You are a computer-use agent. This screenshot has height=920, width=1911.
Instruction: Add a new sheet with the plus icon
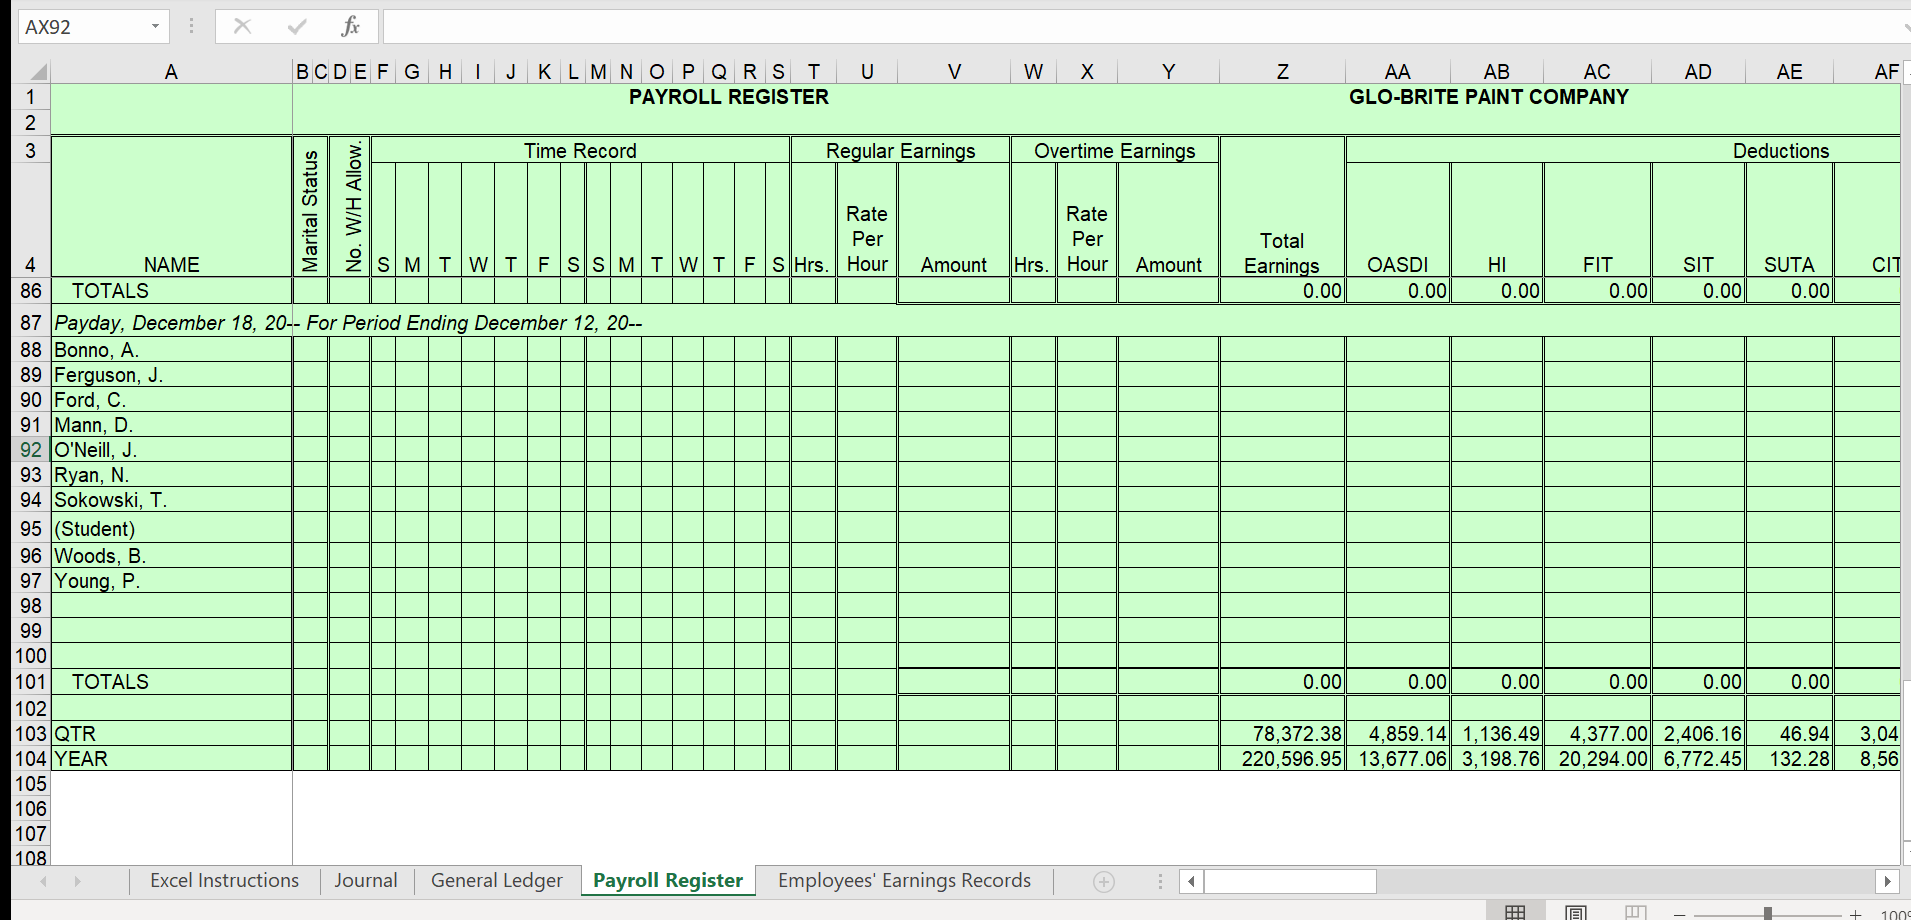point(1104,881)
